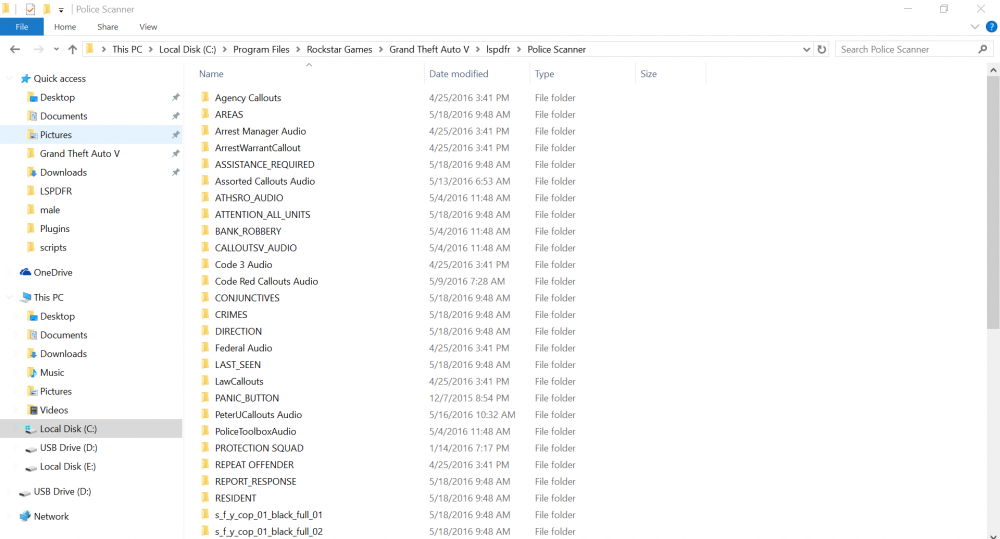Click the search magnifier icon
Image resolution: width=1000 pixels, height=539 pixels.
983,49
